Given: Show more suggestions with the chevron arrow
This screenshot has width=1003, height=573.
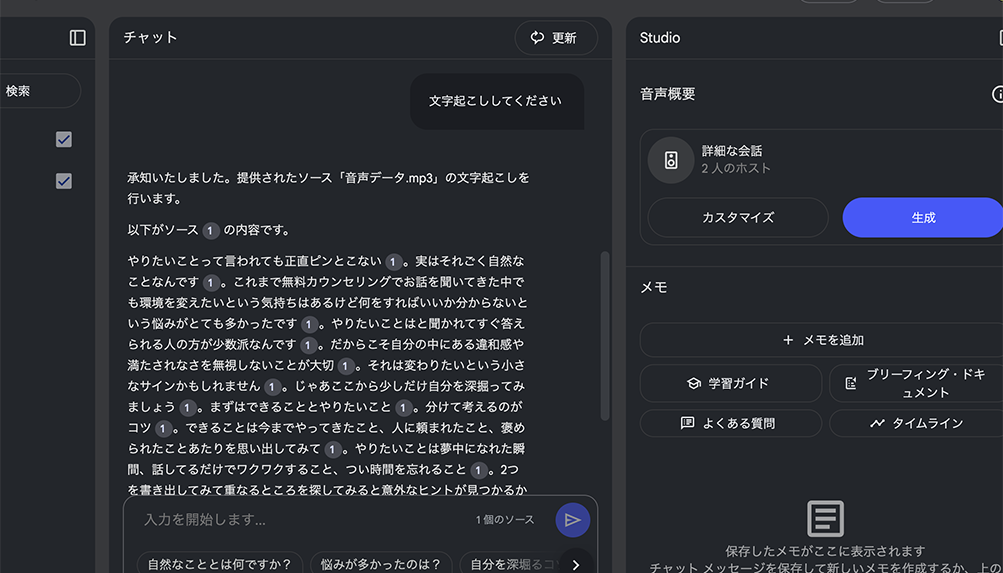Looking at the screenshot, I should pyautogui.click(x=576, y=564).
